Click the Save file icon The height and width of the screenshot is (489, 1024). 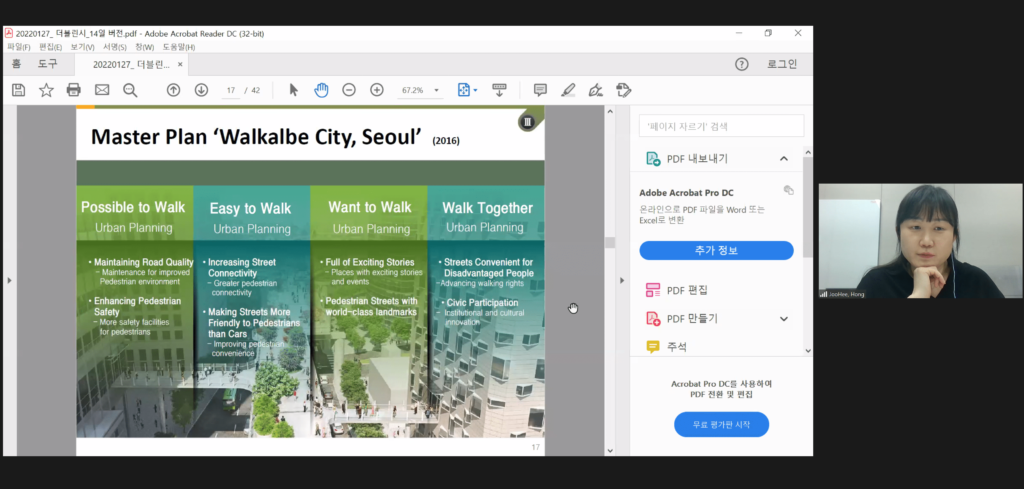pyautogui.click(x=18, y=90)
